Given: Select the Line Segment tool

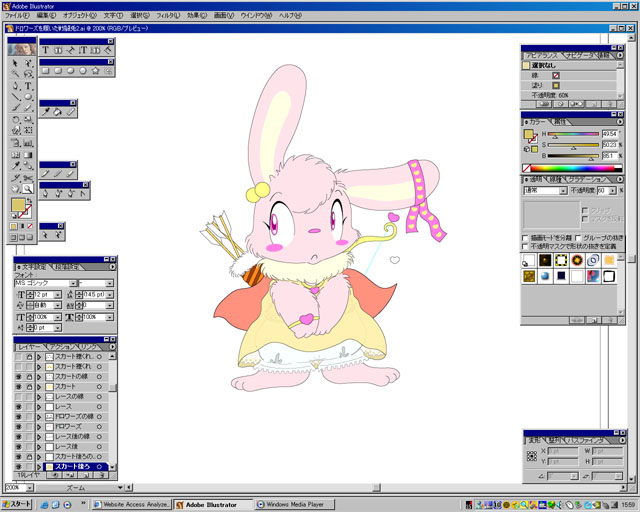Looking at the screenshot, I should 15,97.
